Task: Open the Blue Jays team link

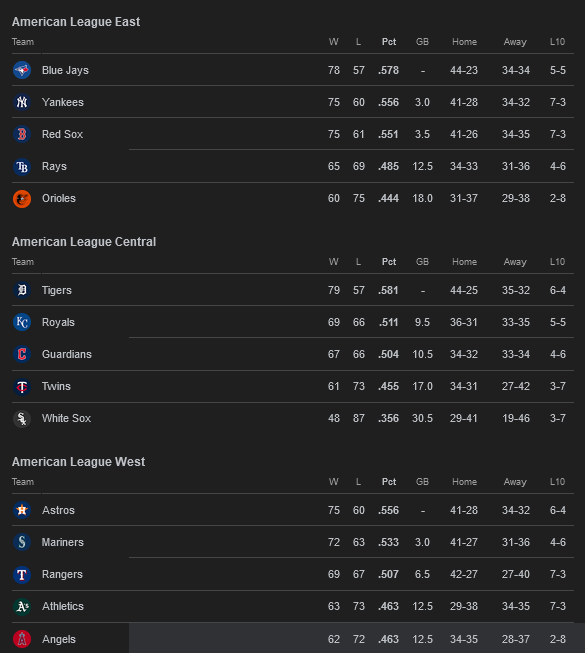Action: pyautogui.click(x=65, y=70)
